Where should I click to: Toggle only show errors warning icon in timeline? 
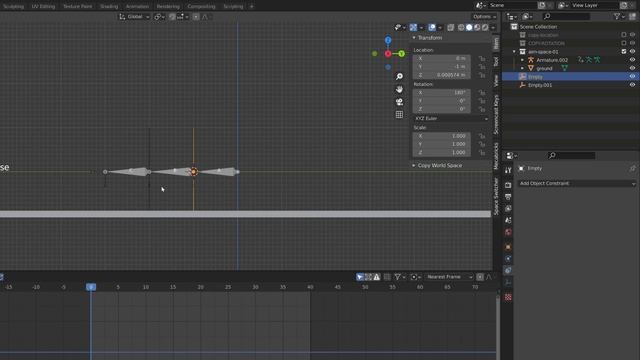[376, 277]
